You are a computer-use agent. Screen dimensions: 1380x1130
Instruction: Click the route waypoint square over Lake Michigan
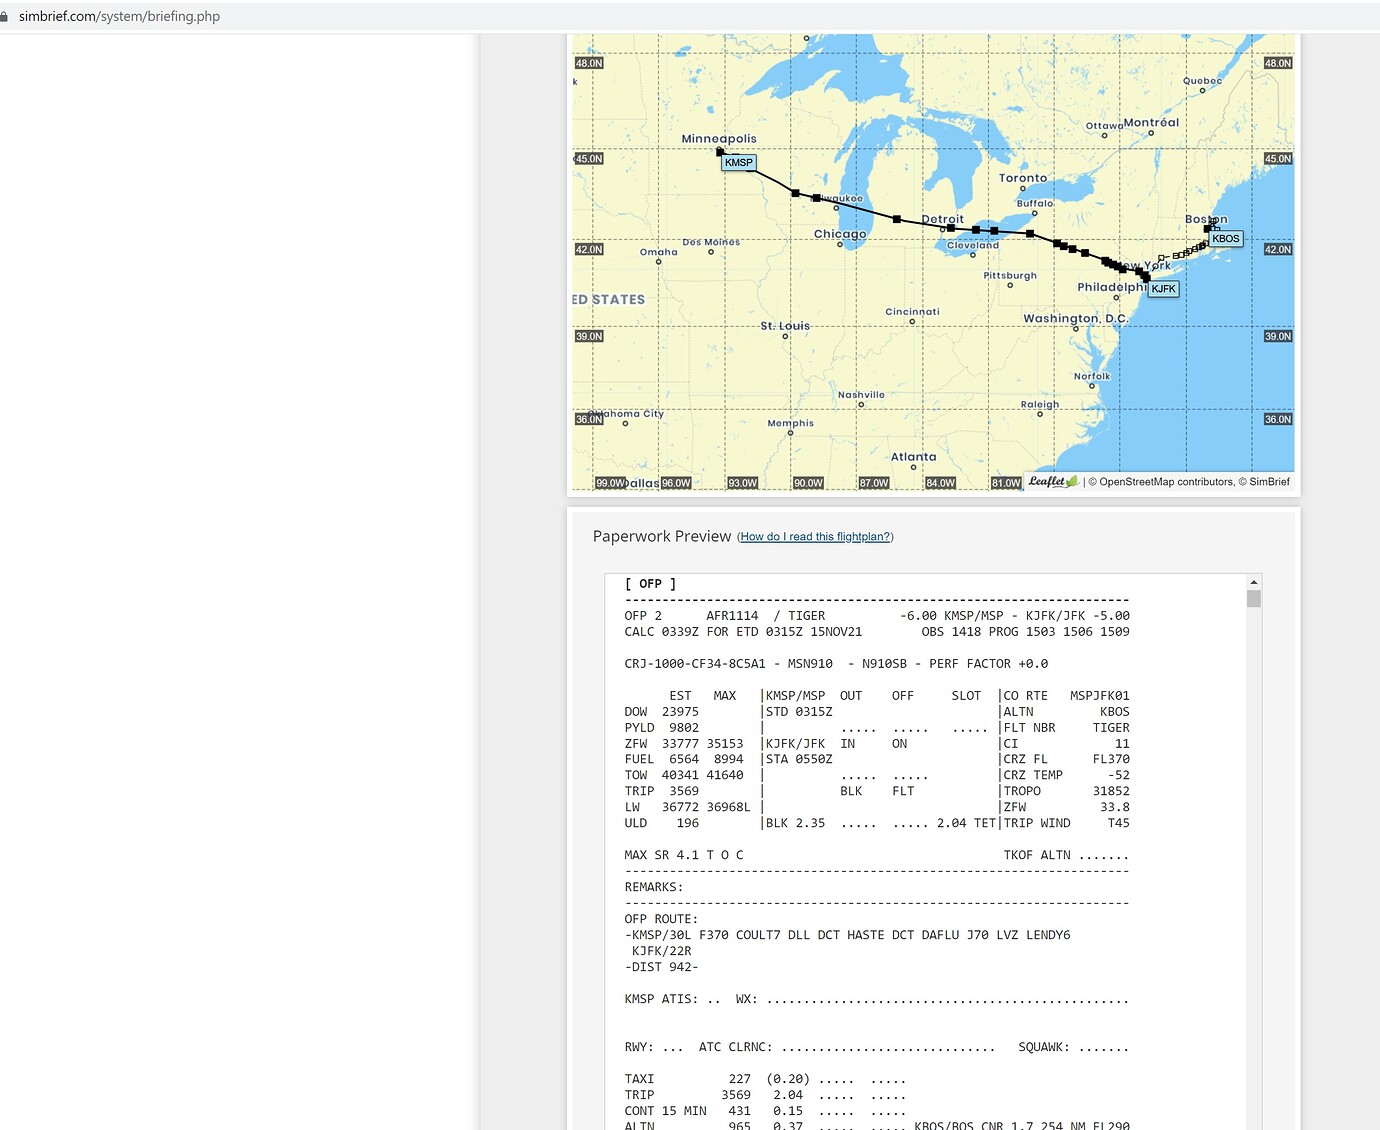pos(897,219)
